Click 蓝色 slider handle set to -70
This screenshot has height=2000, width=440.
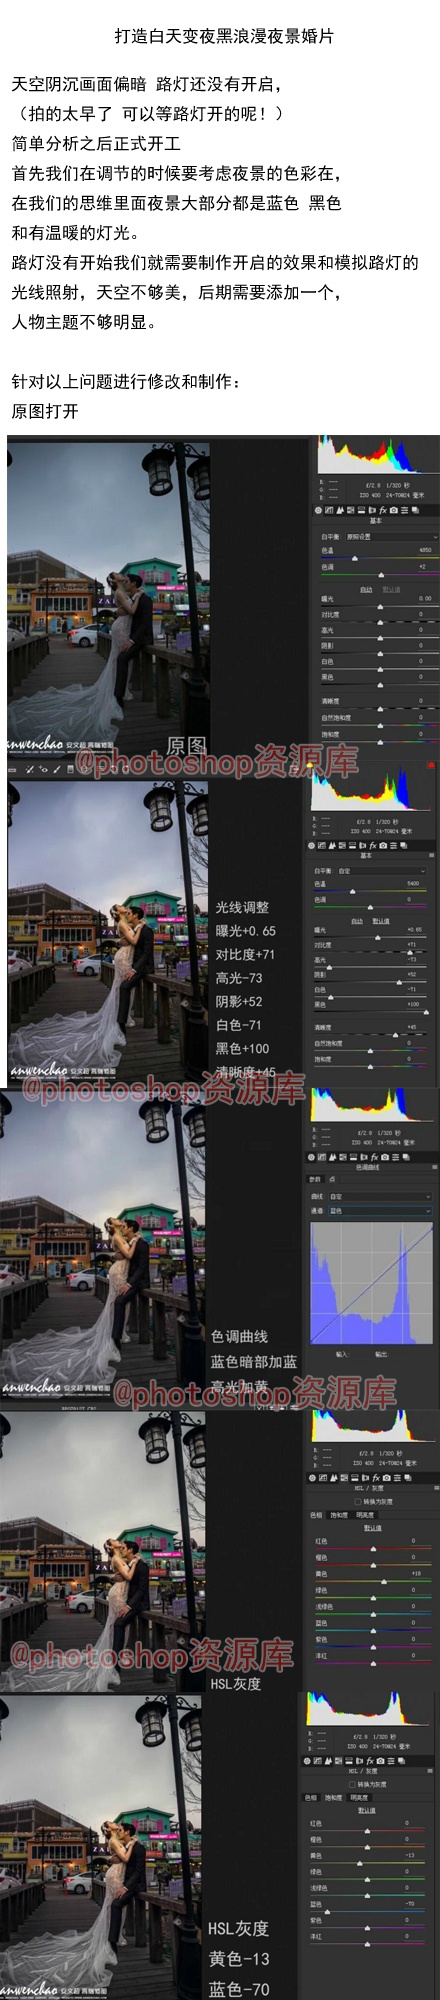click(327, 1912)
